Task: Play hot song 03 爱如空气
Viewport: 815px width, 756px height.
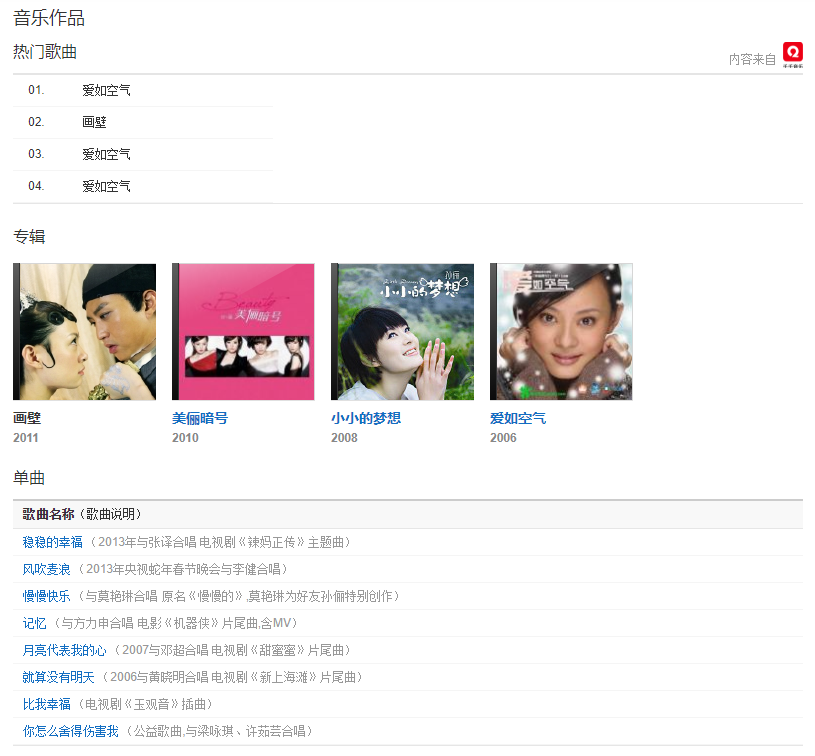Action: click(x=106, y=154)
